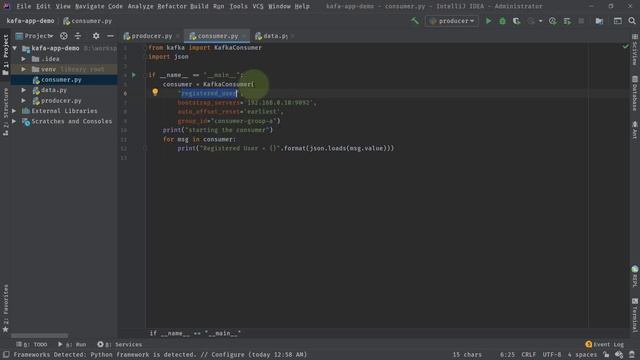
Task: Open the profiler dropdown arrow in toolbar
Action: coord(540,21)
